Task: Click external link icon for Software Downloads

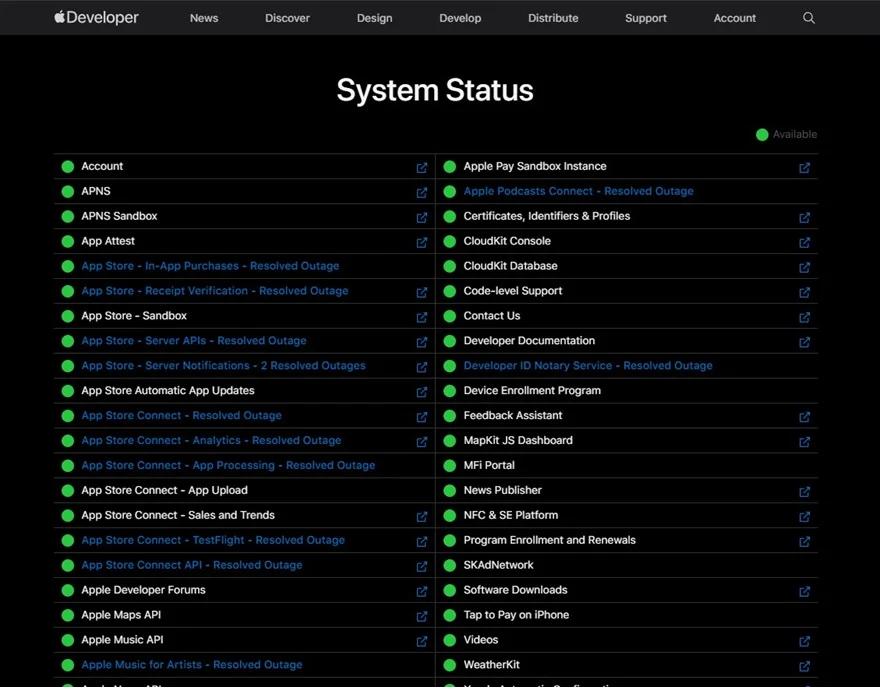Action: [804, 592]
